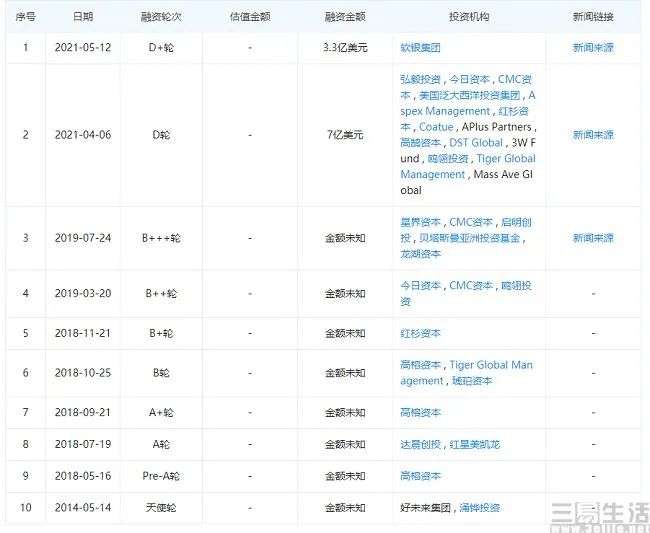650x533 pixels.
Task: Open the 美国泛大西洋投资集团 link
Action: (470, 95)
